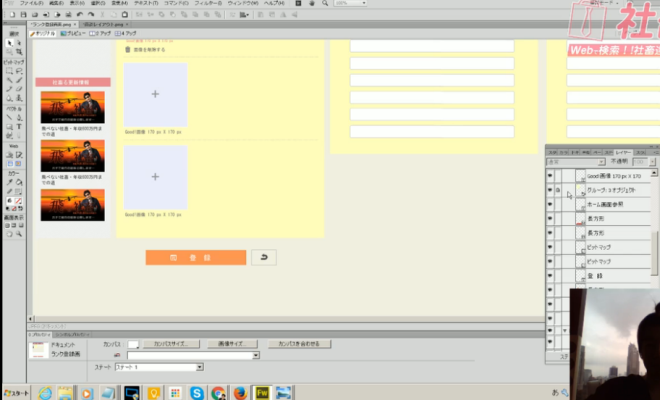Select the Pointer tool in the toolbox
660x400 pixels.
tap(9, 44)
